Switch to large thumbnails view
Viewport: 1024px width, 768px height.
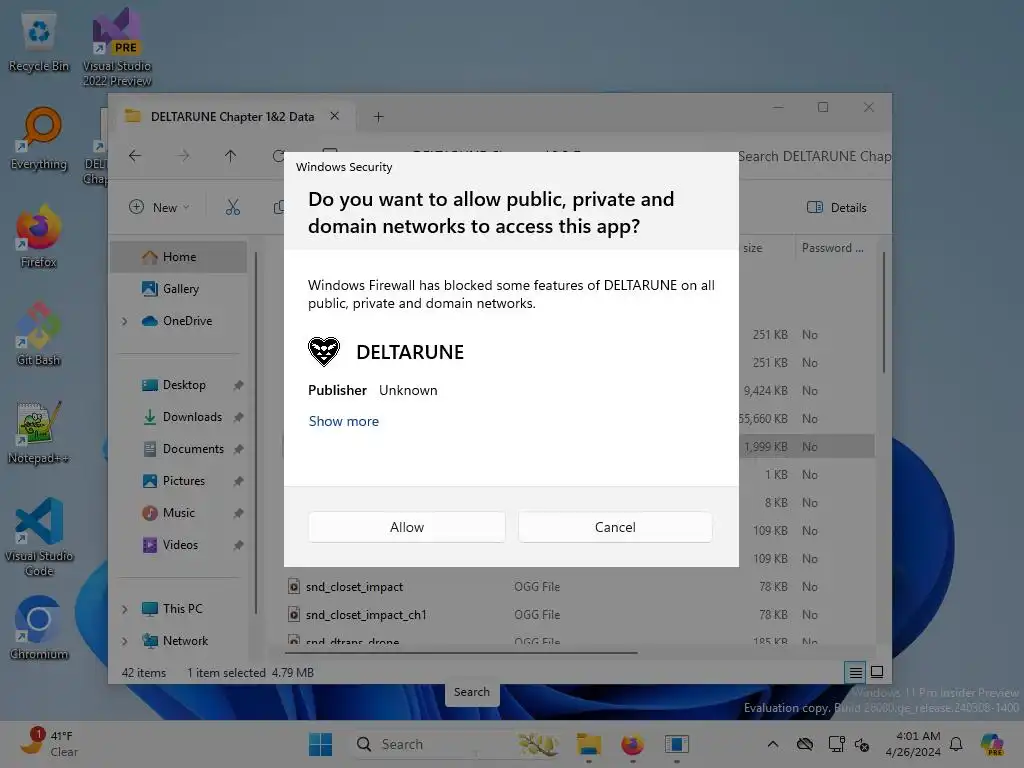877,672
